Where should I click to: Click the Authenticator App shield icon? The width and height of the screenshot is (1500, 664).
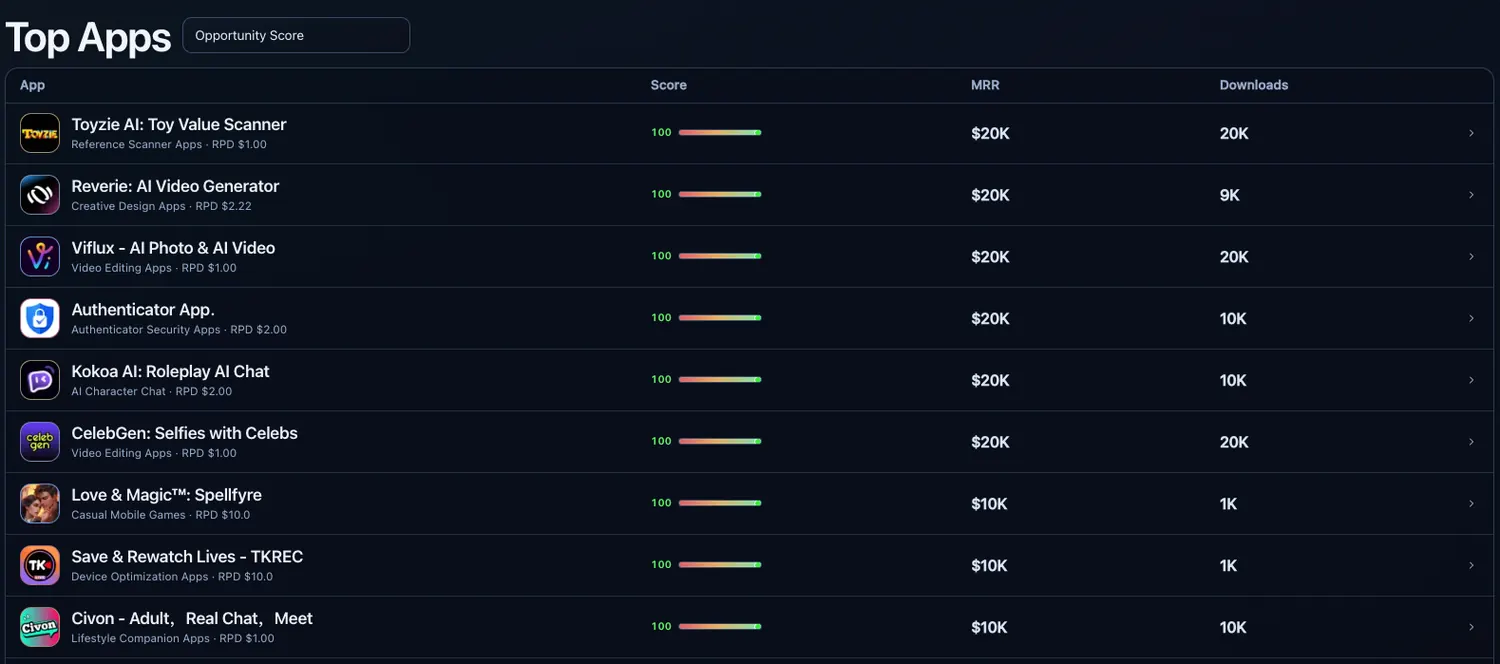40,319
